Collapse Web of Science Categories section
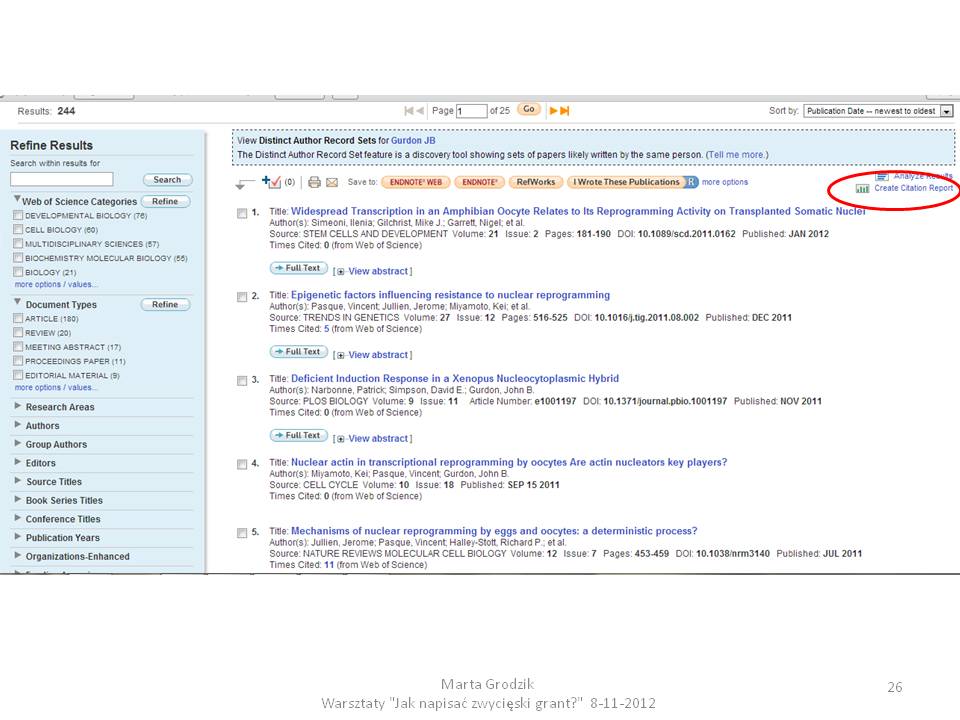The image size is (960, 720). point(17,199)
